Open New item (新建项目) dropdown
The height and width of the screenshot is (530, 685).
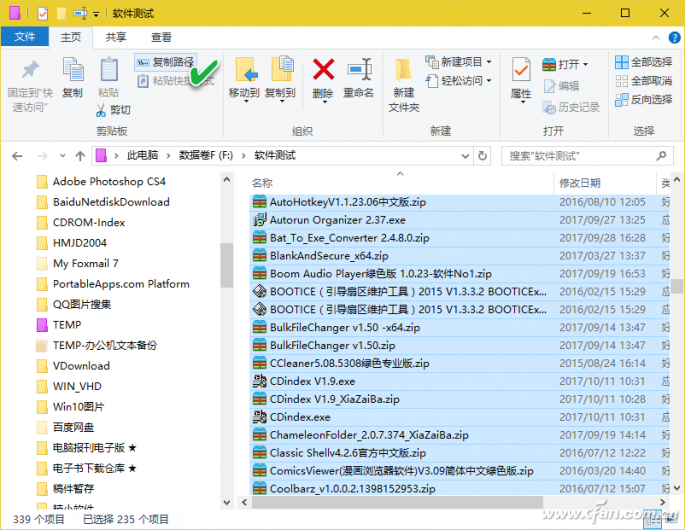[x=459, y=62]
